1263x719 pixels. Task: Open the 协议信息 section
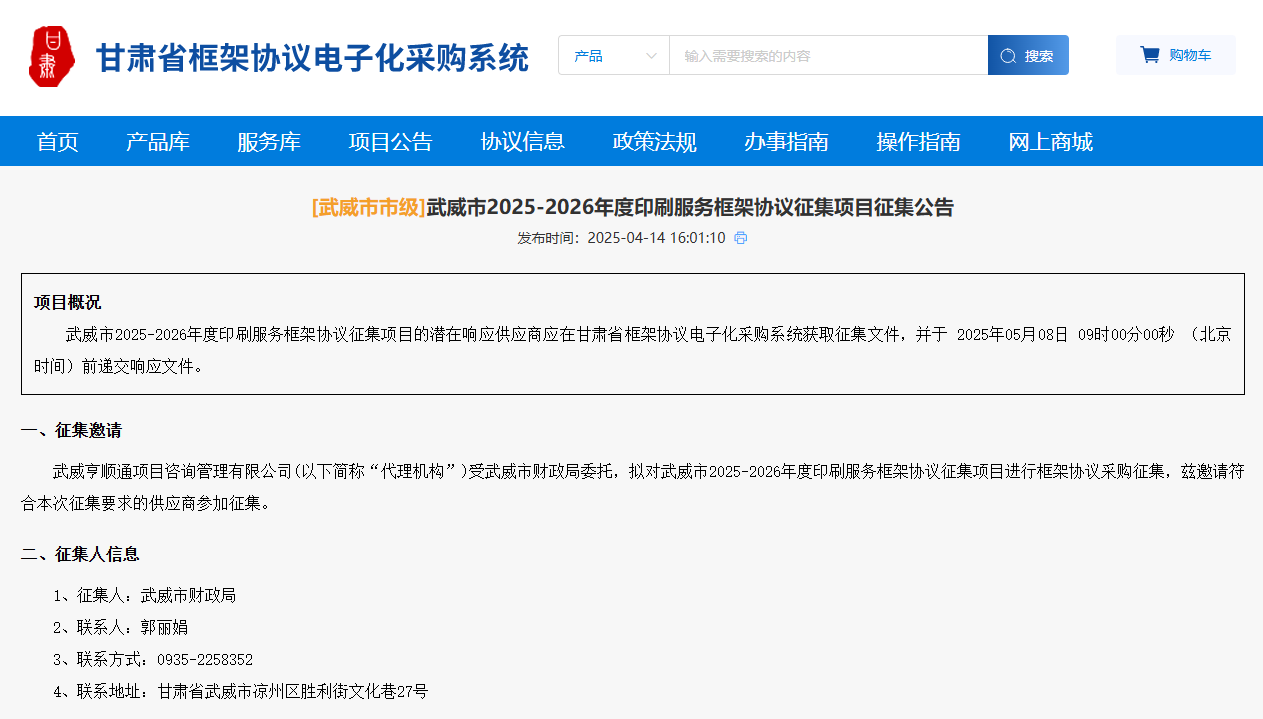[523, 141]
